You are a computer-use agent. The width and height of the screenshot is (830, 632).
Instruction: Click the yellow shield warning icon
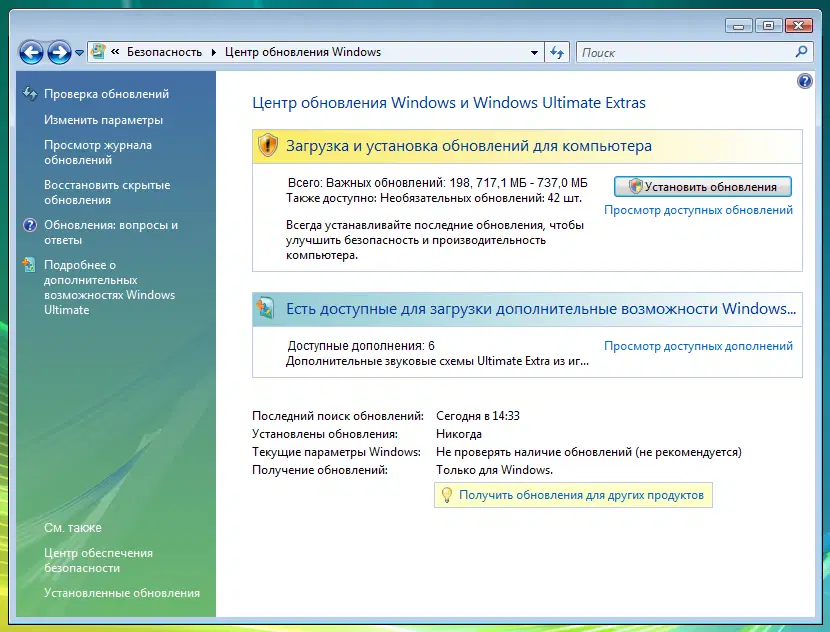[268, 145]
